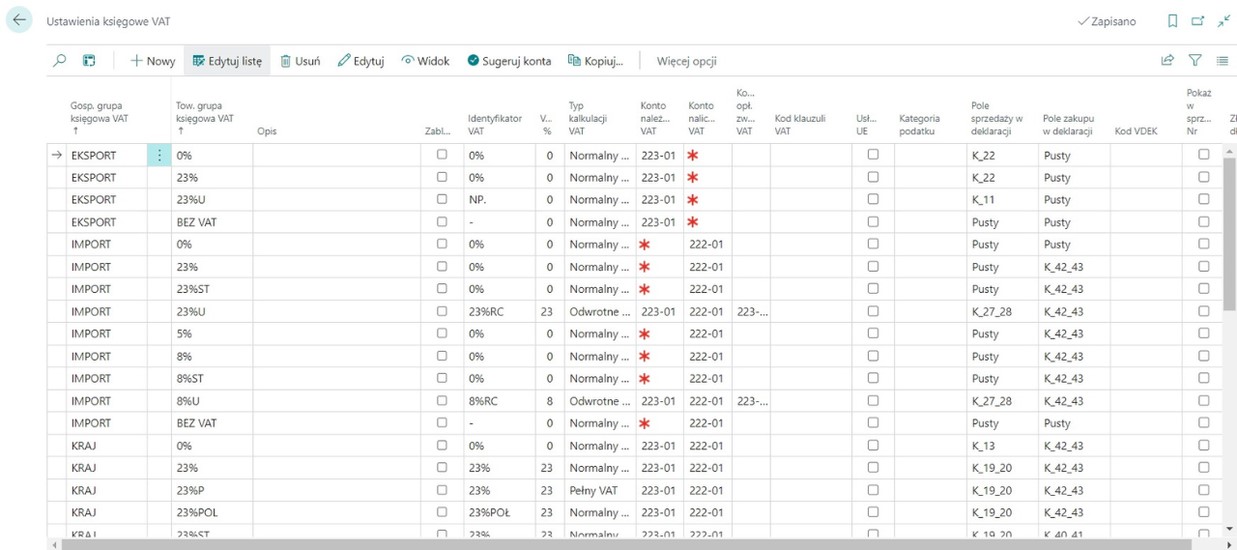Delete the entry with Usuń
The image size is (1237, 550).
point(300,61)
